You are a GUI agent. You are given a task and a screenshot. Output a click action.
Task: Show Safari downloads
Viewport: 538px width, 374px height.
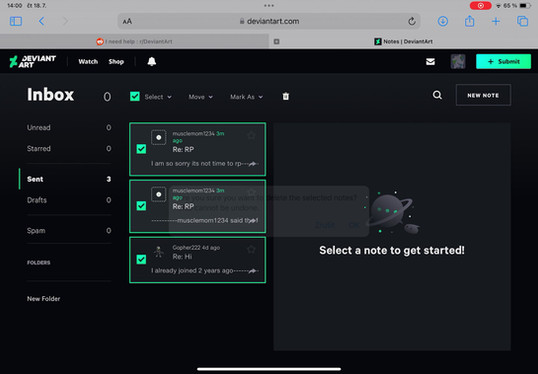443,21
